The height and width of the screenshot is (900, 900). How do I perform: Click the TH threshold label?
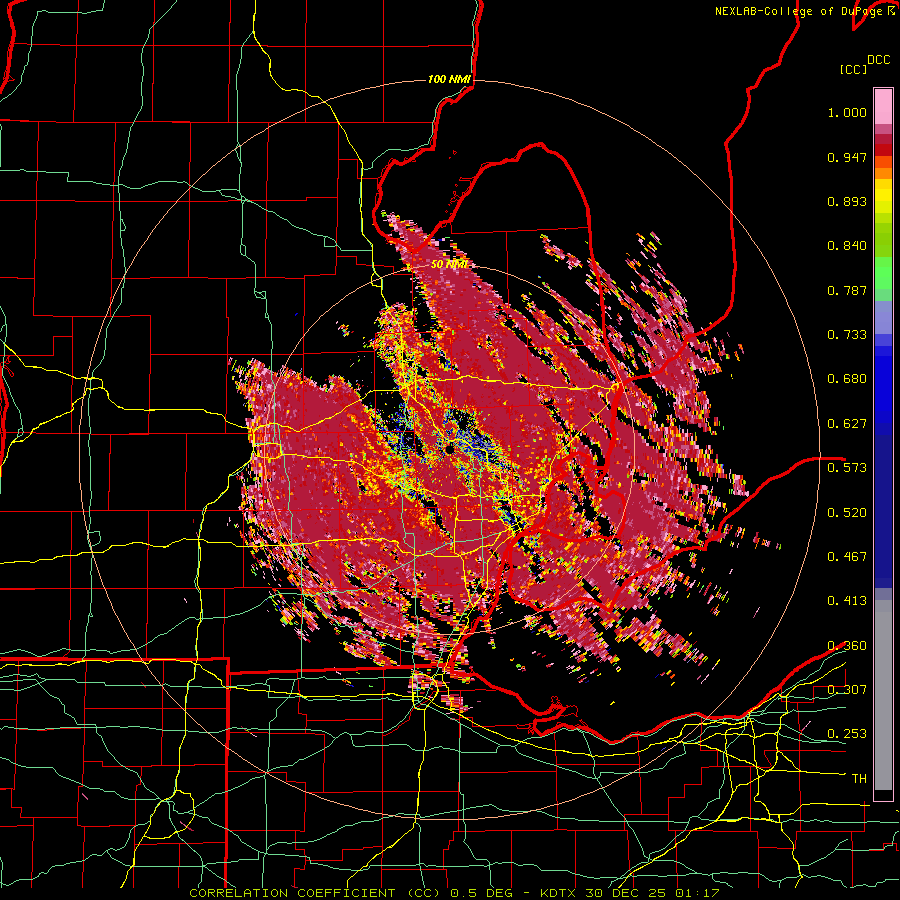pos(859,778)
